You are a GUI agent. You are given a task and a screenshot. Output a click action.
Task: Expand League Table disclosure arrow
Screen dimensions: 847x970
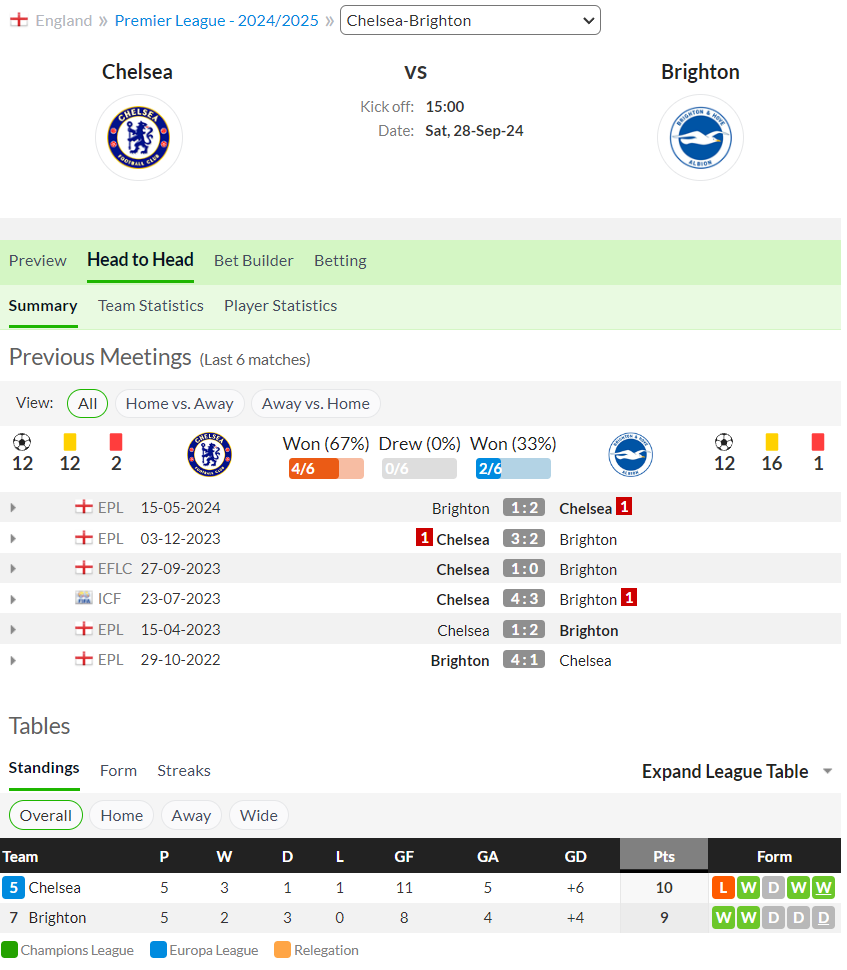coord(827,771)
